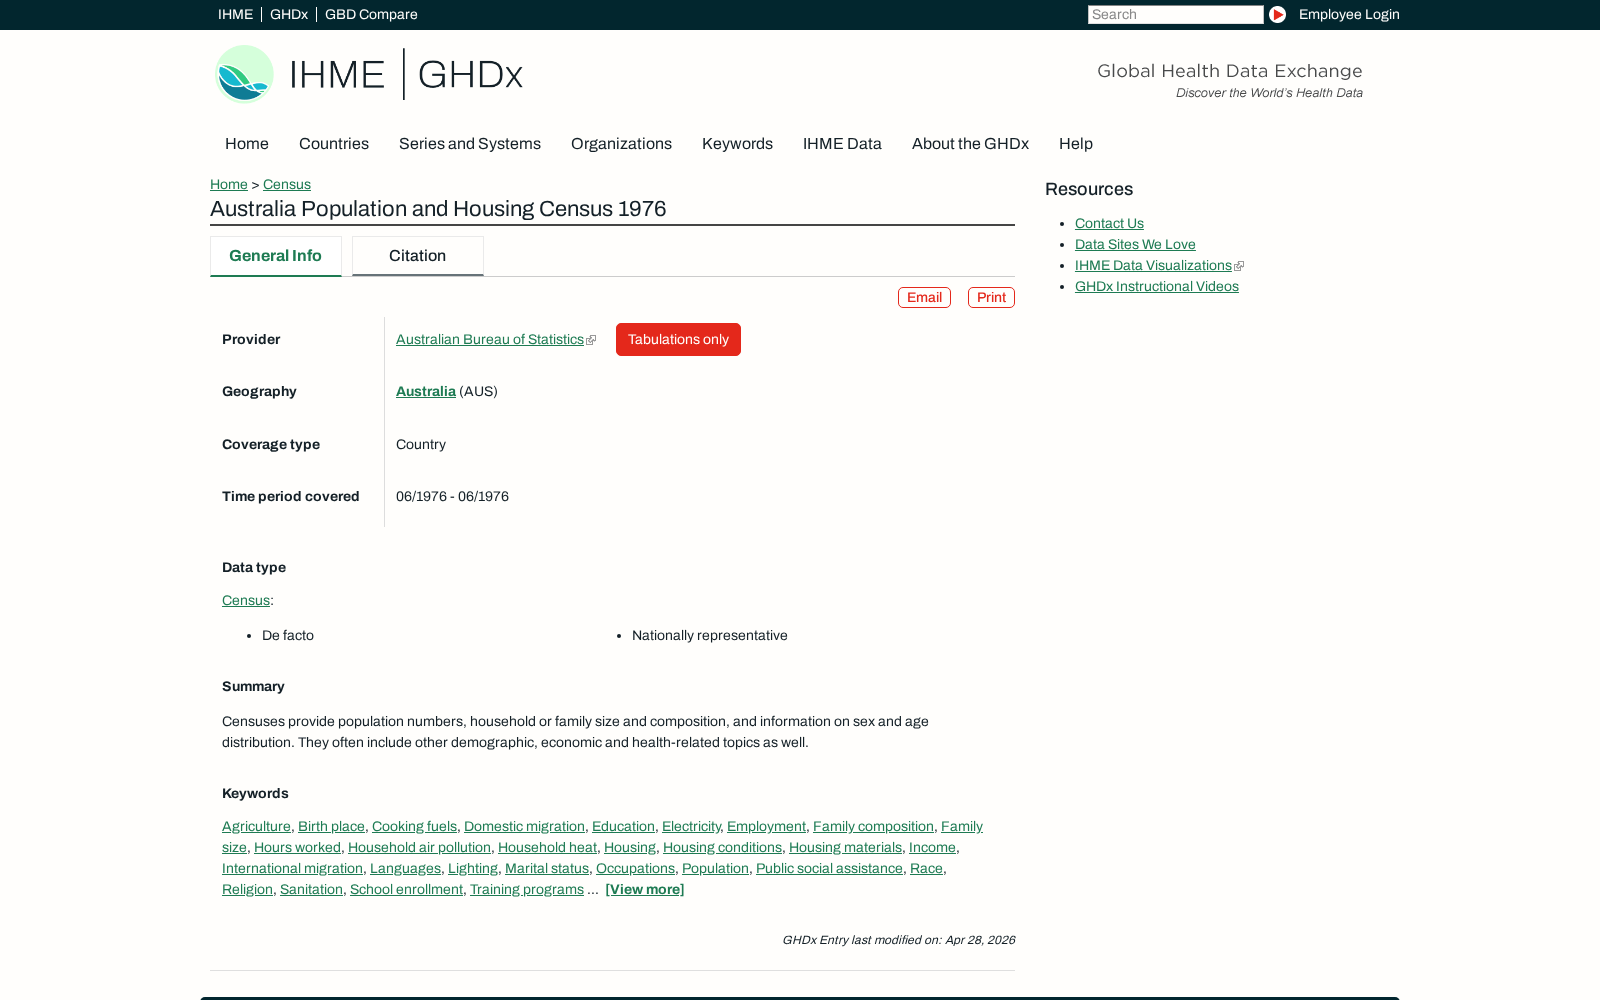
Task: Open the About the GHDx menu
Action: click(970, 144)
